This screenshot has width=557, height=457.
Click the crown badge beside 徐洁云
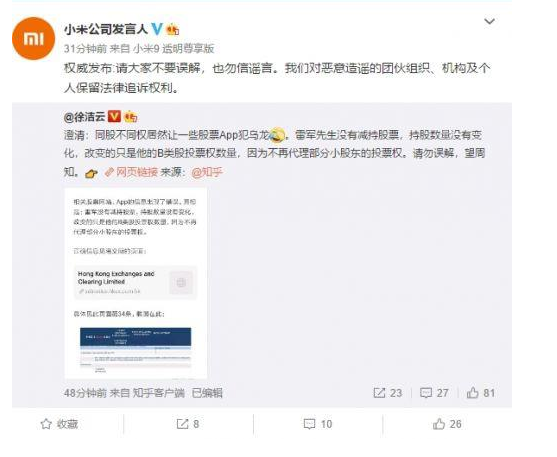(x=131, y=117)
